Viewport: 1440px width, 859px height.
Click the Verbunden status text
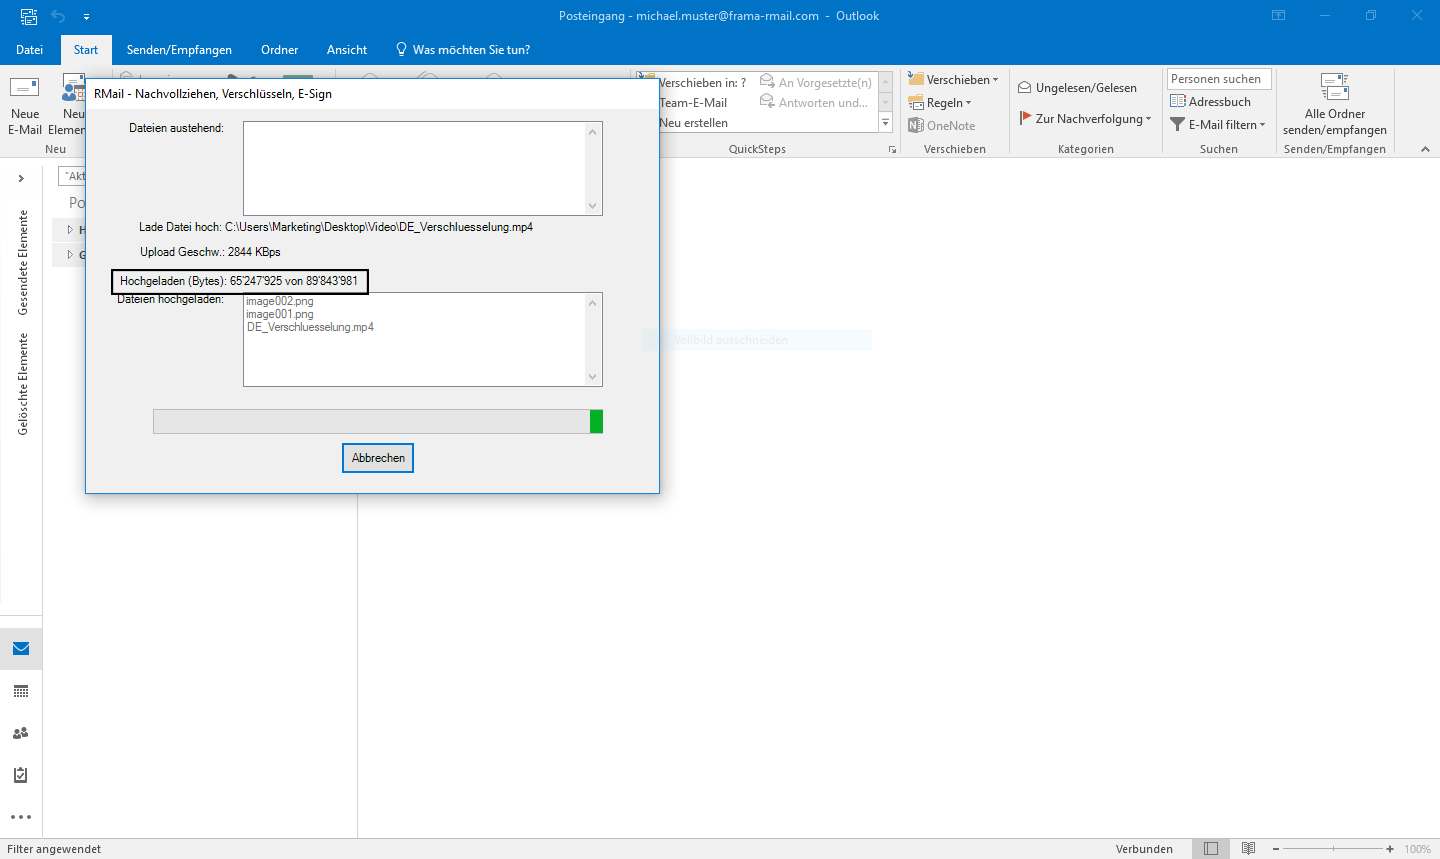click(1144, 849)
